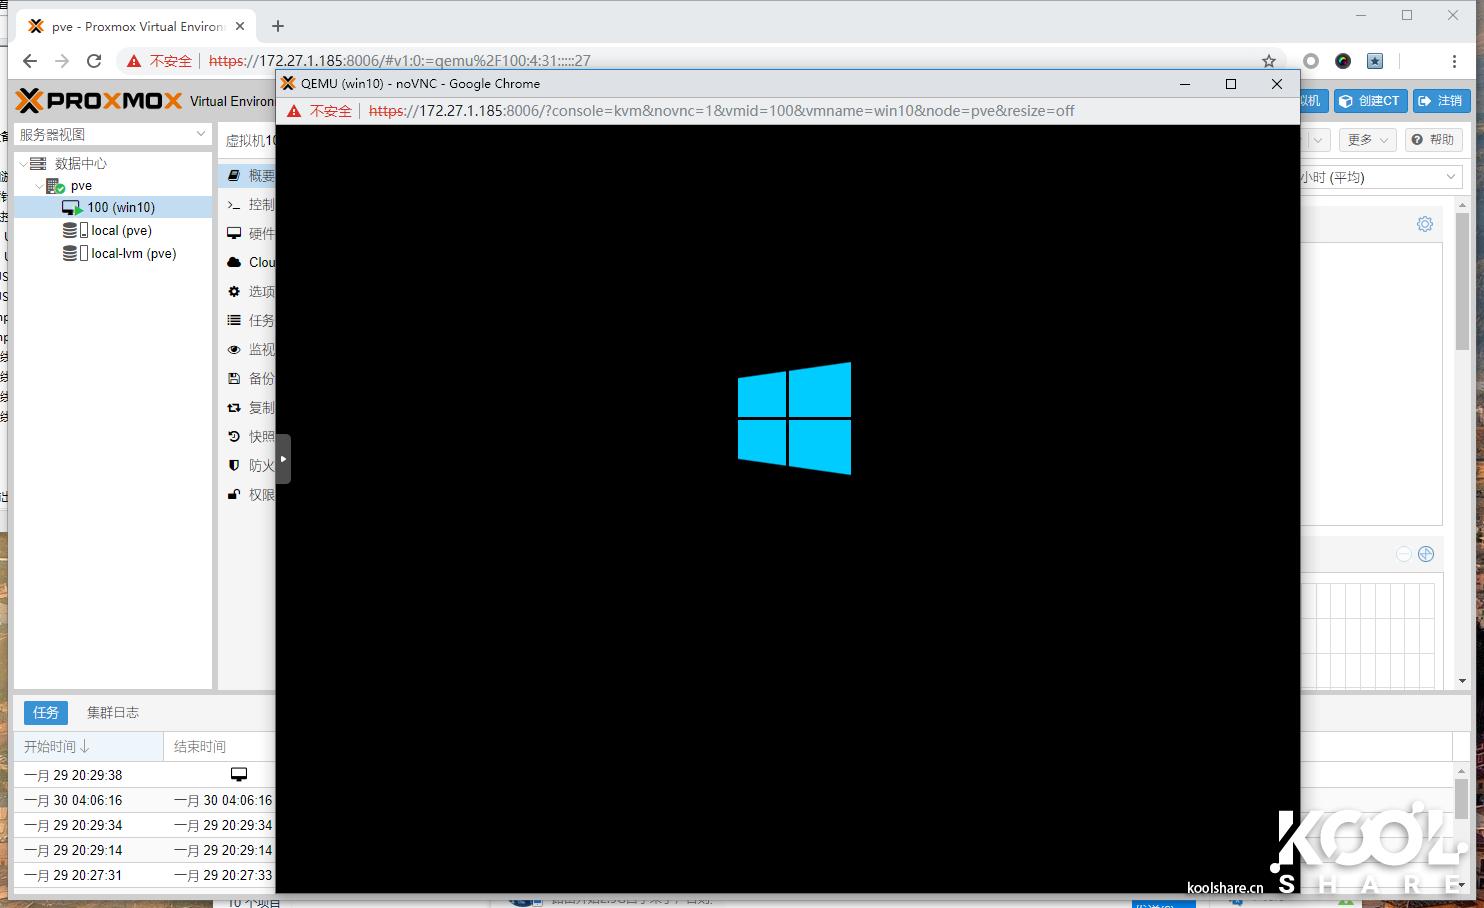Open a new Chrome tab
This screenshot has height=908, width=1484.
point(278,26)
